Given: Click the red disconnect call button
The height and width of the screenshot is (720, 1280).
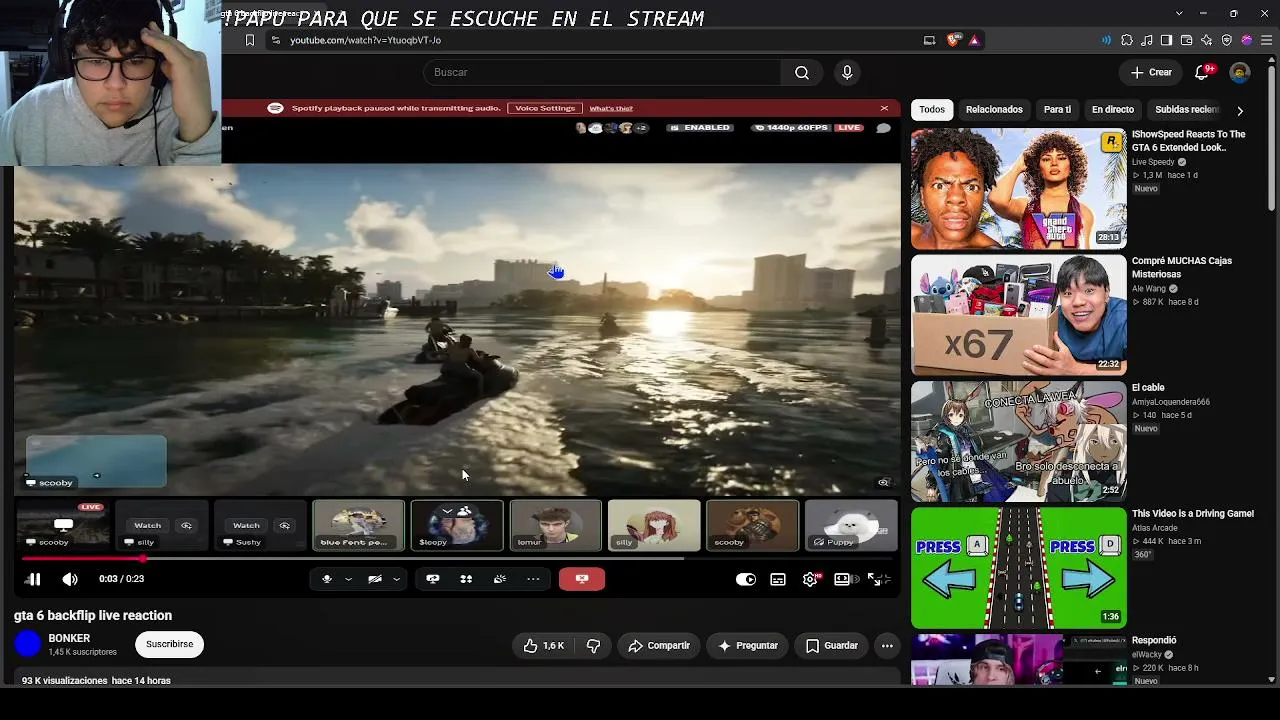Looking at the screenshot, I should coord(582,579).
